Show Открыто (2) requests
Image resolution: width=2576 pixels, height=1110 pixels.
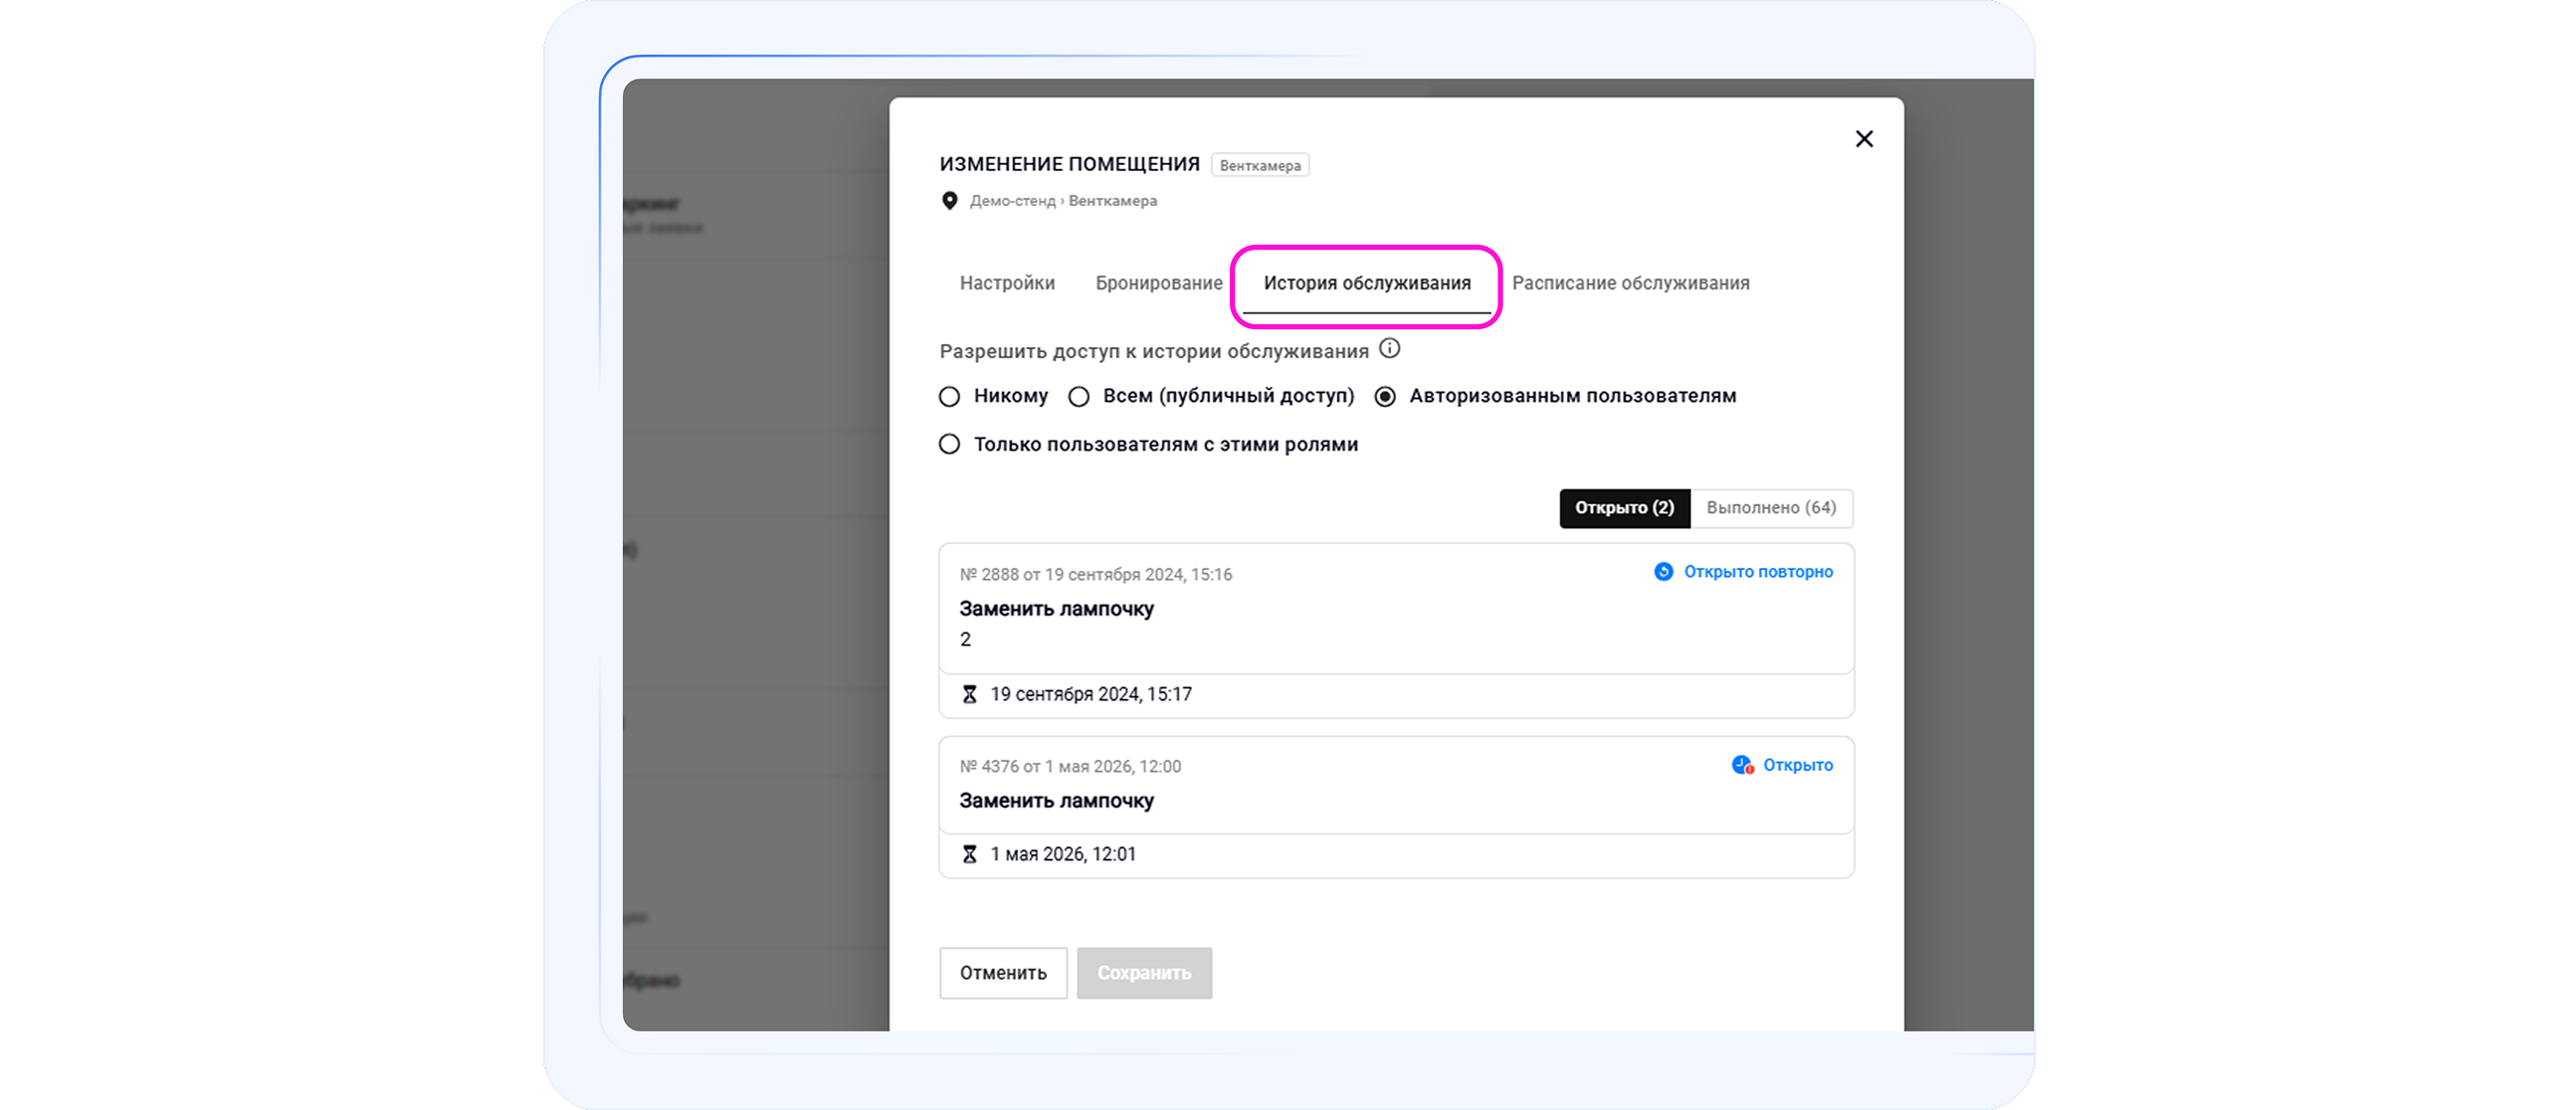click(1625, 508)
